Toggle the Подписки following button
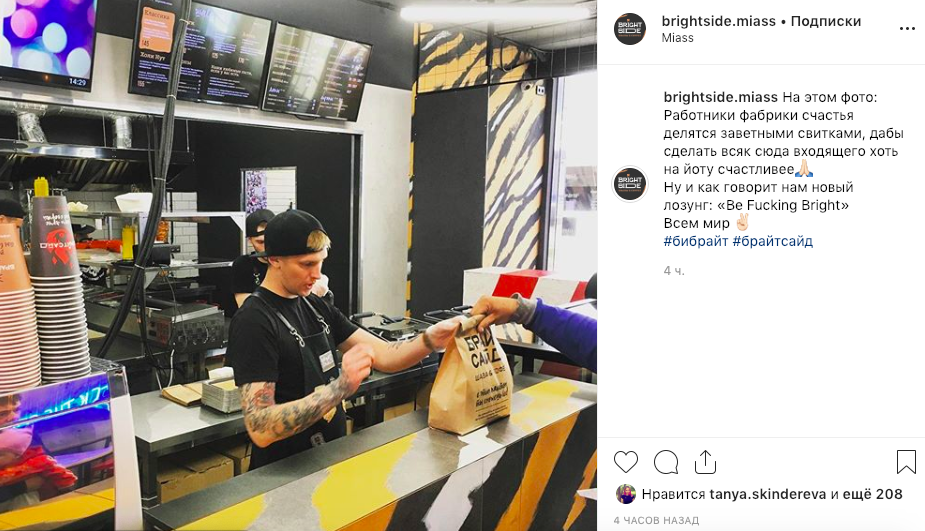This screenshot has height=531, width=925. click(x=826, y=21)
